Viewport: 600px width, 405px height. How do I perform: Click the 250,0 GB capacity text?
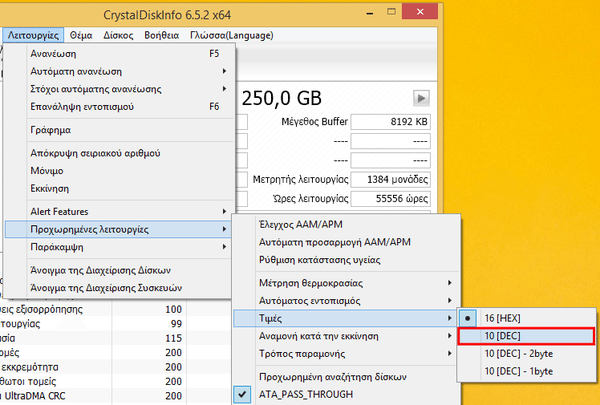point(282,98)
